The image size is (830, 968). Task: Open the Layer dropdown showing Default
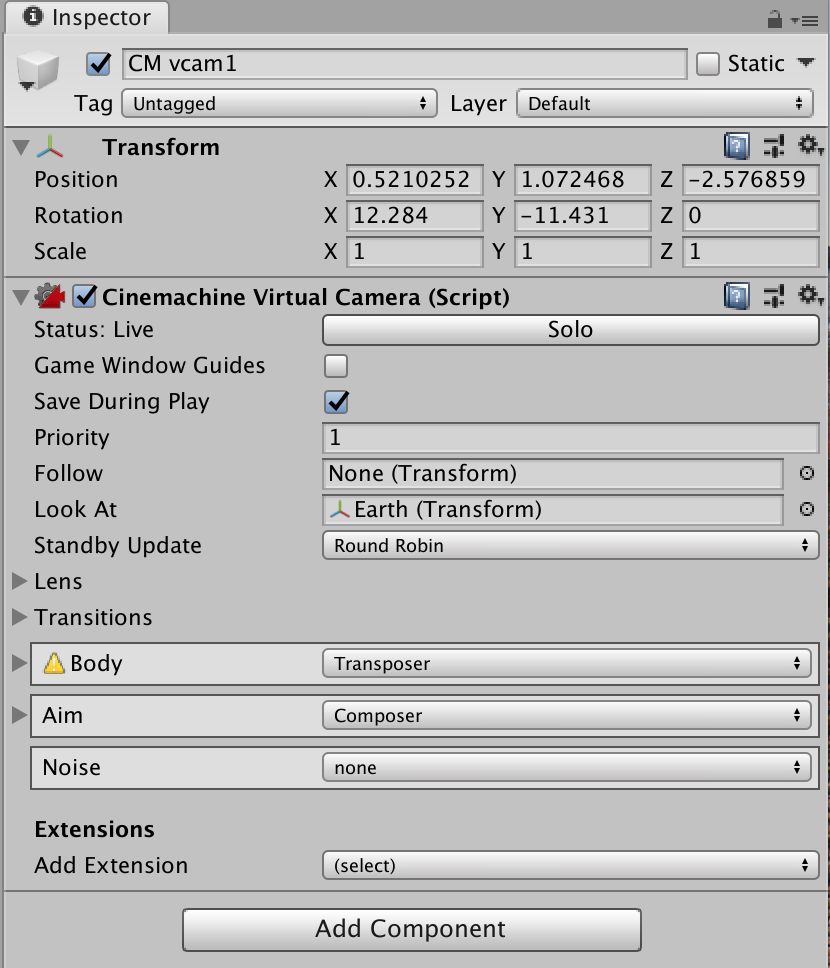pyautogui.click(x=664, y=103)
